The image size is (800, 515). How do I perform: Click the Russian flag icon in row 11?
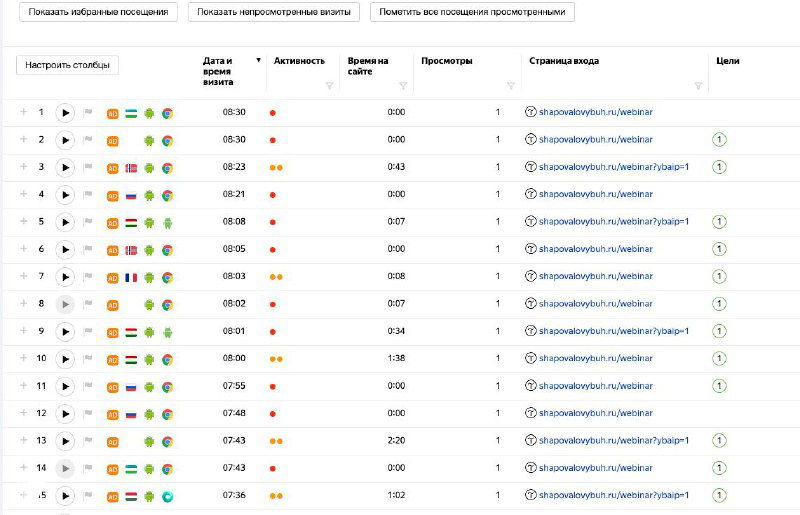131,386
